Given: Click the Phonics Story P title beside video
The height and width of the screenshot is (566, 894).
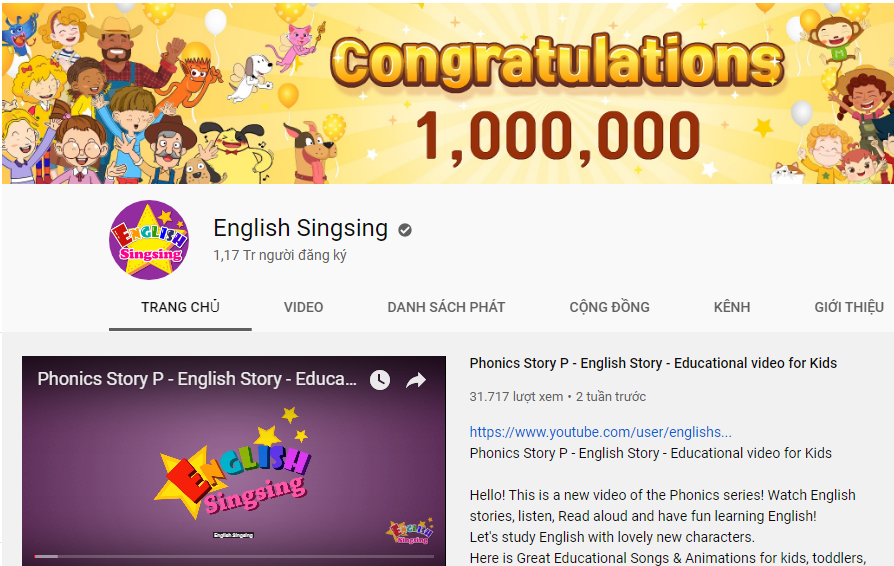Looking at the screenshot, I should point(653,363).
